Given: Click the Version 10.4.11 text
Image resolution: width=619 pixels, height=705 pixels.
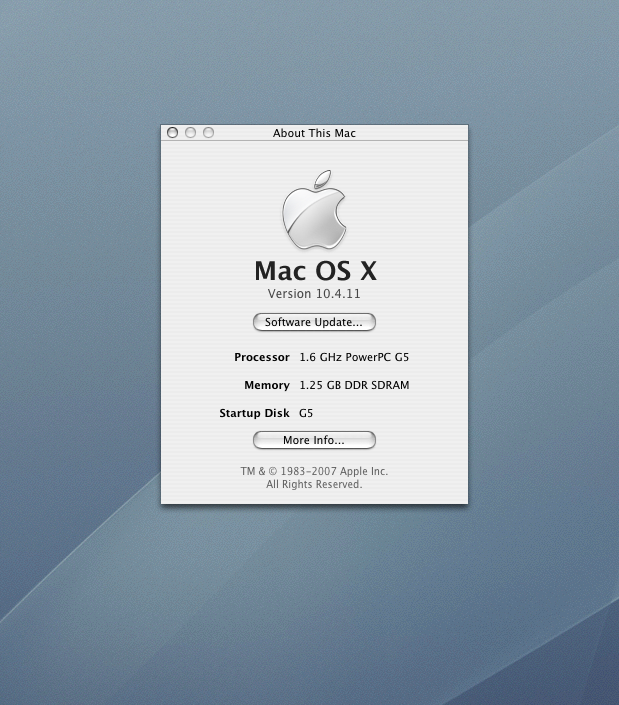Looking at the screenshot, I should pos(314,294).
